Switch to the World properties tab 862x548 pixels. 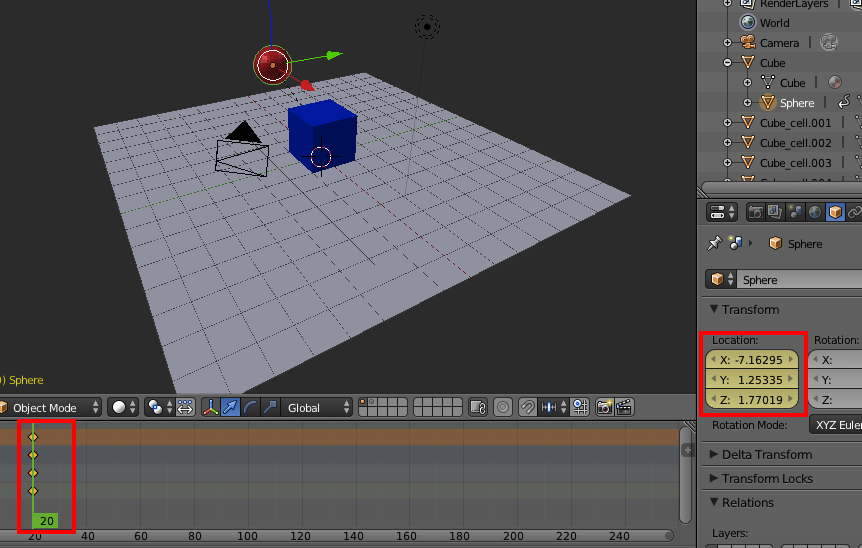(x=815, y=212)
